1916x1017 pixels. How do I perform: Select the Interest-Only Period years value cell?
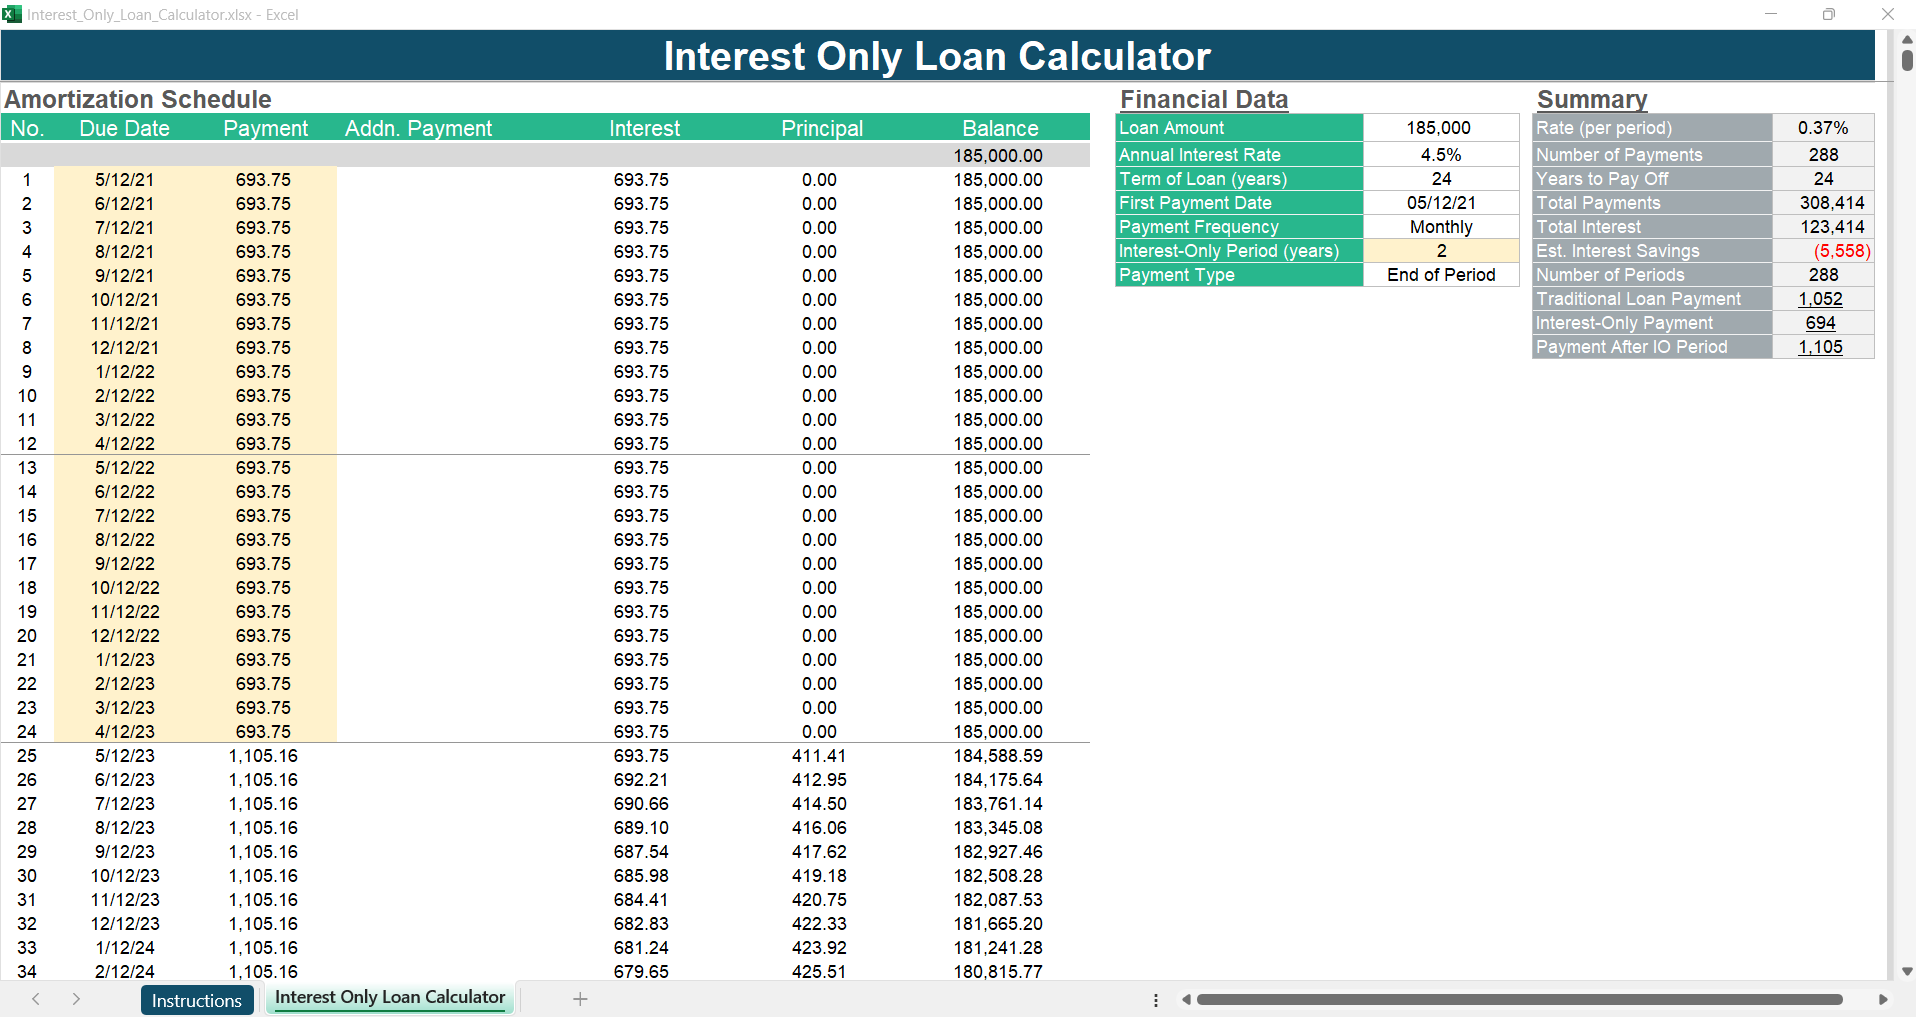tap(1440, 251)
